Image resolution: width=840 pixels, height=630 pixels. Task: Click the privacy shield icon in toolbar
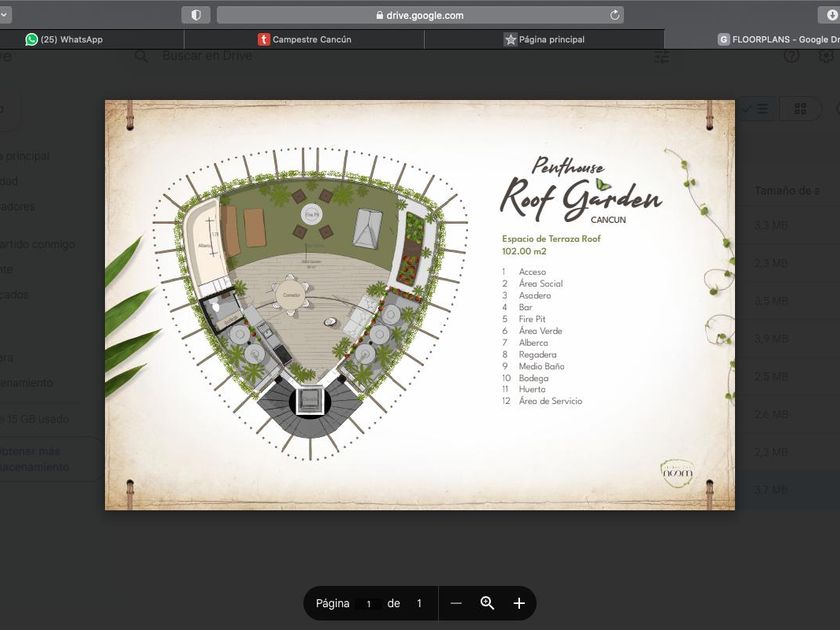click(196, 15)
